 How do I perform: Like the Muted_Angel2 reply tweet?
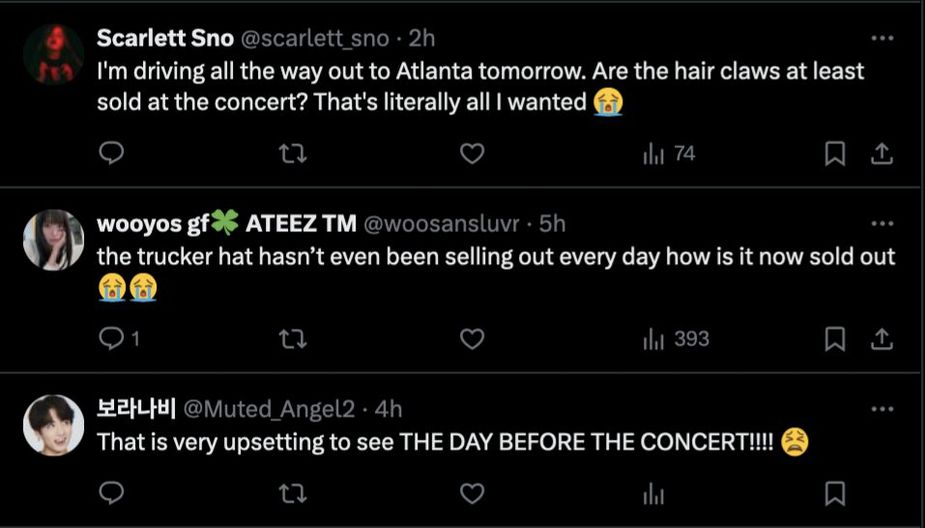click(472, 493)
